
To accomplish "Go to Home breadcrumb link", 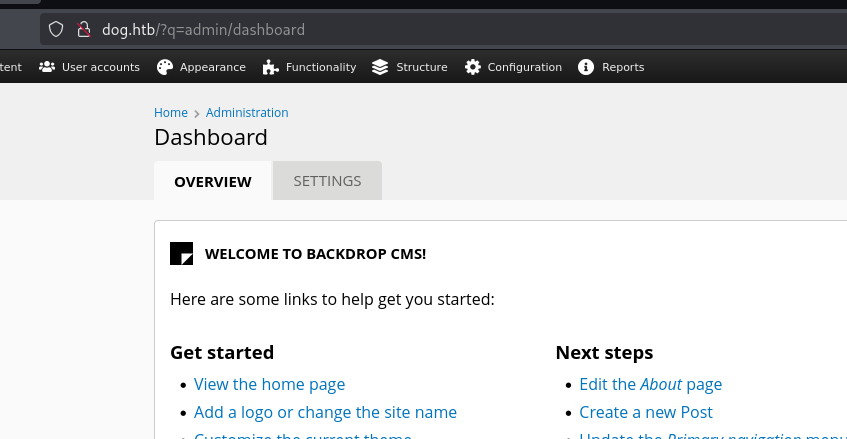I will [171, 113].
